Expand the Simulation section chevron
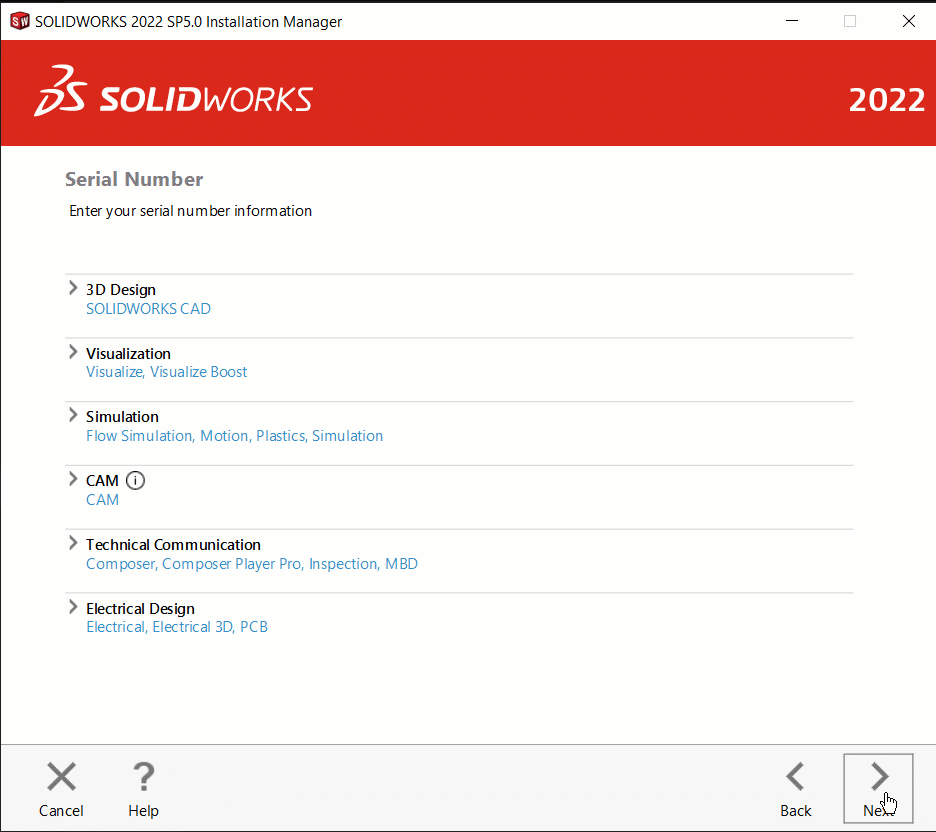The image size is (936, 832). pyautogui.click(x=73, y=415)
